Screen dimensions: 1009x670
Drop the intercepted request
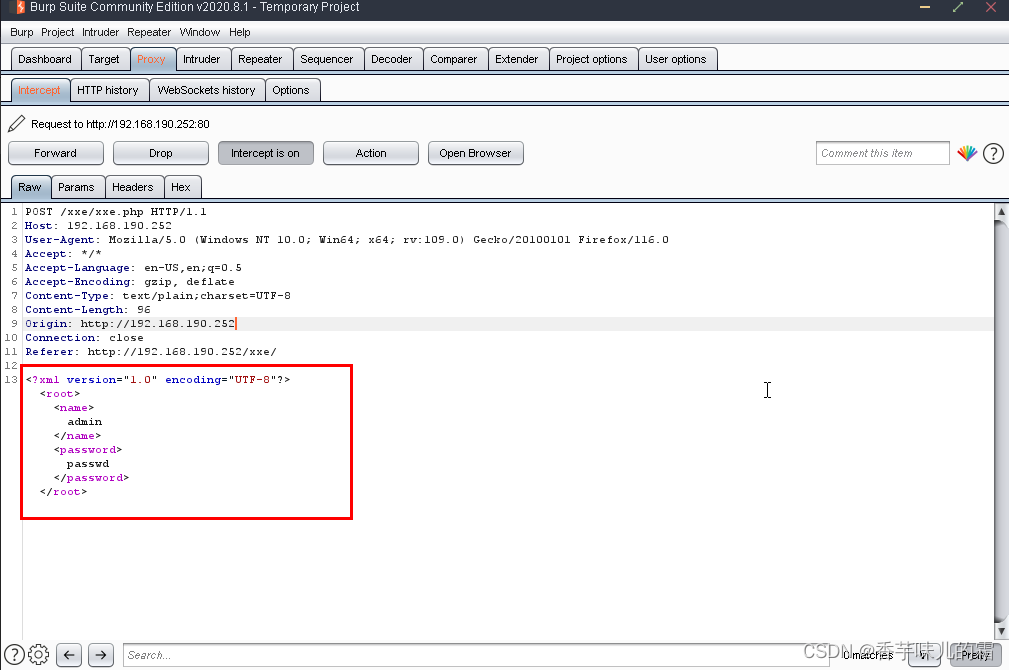161,153
